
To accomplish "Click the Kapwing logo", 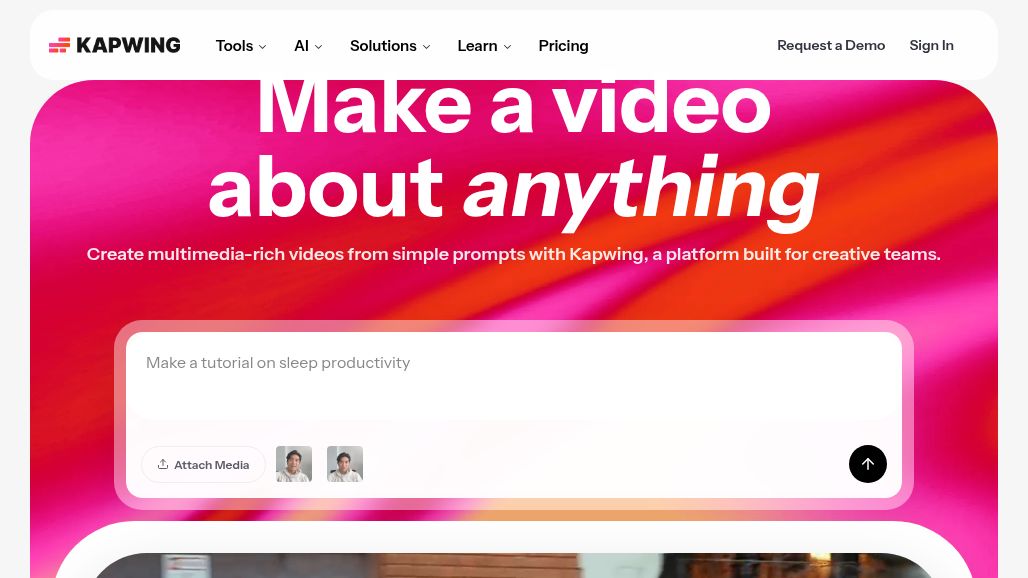I will click(x=115, y=45).
